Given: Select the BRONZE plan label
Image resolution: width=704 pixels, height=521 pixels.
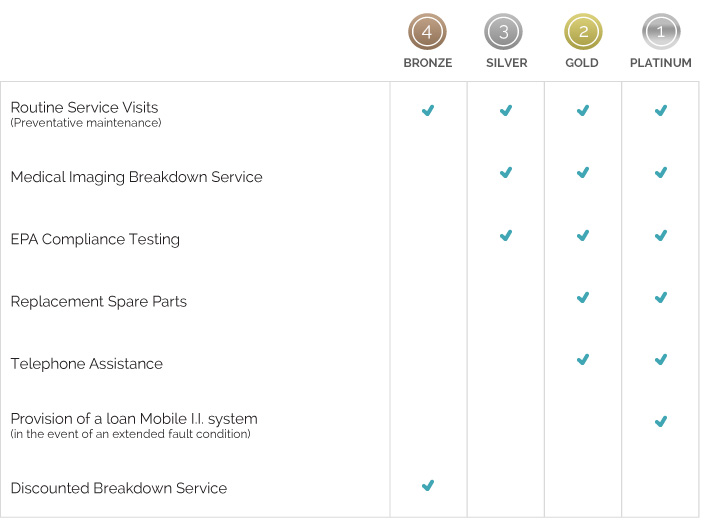Looking at the screenshot, I should [x=428, y=62].
